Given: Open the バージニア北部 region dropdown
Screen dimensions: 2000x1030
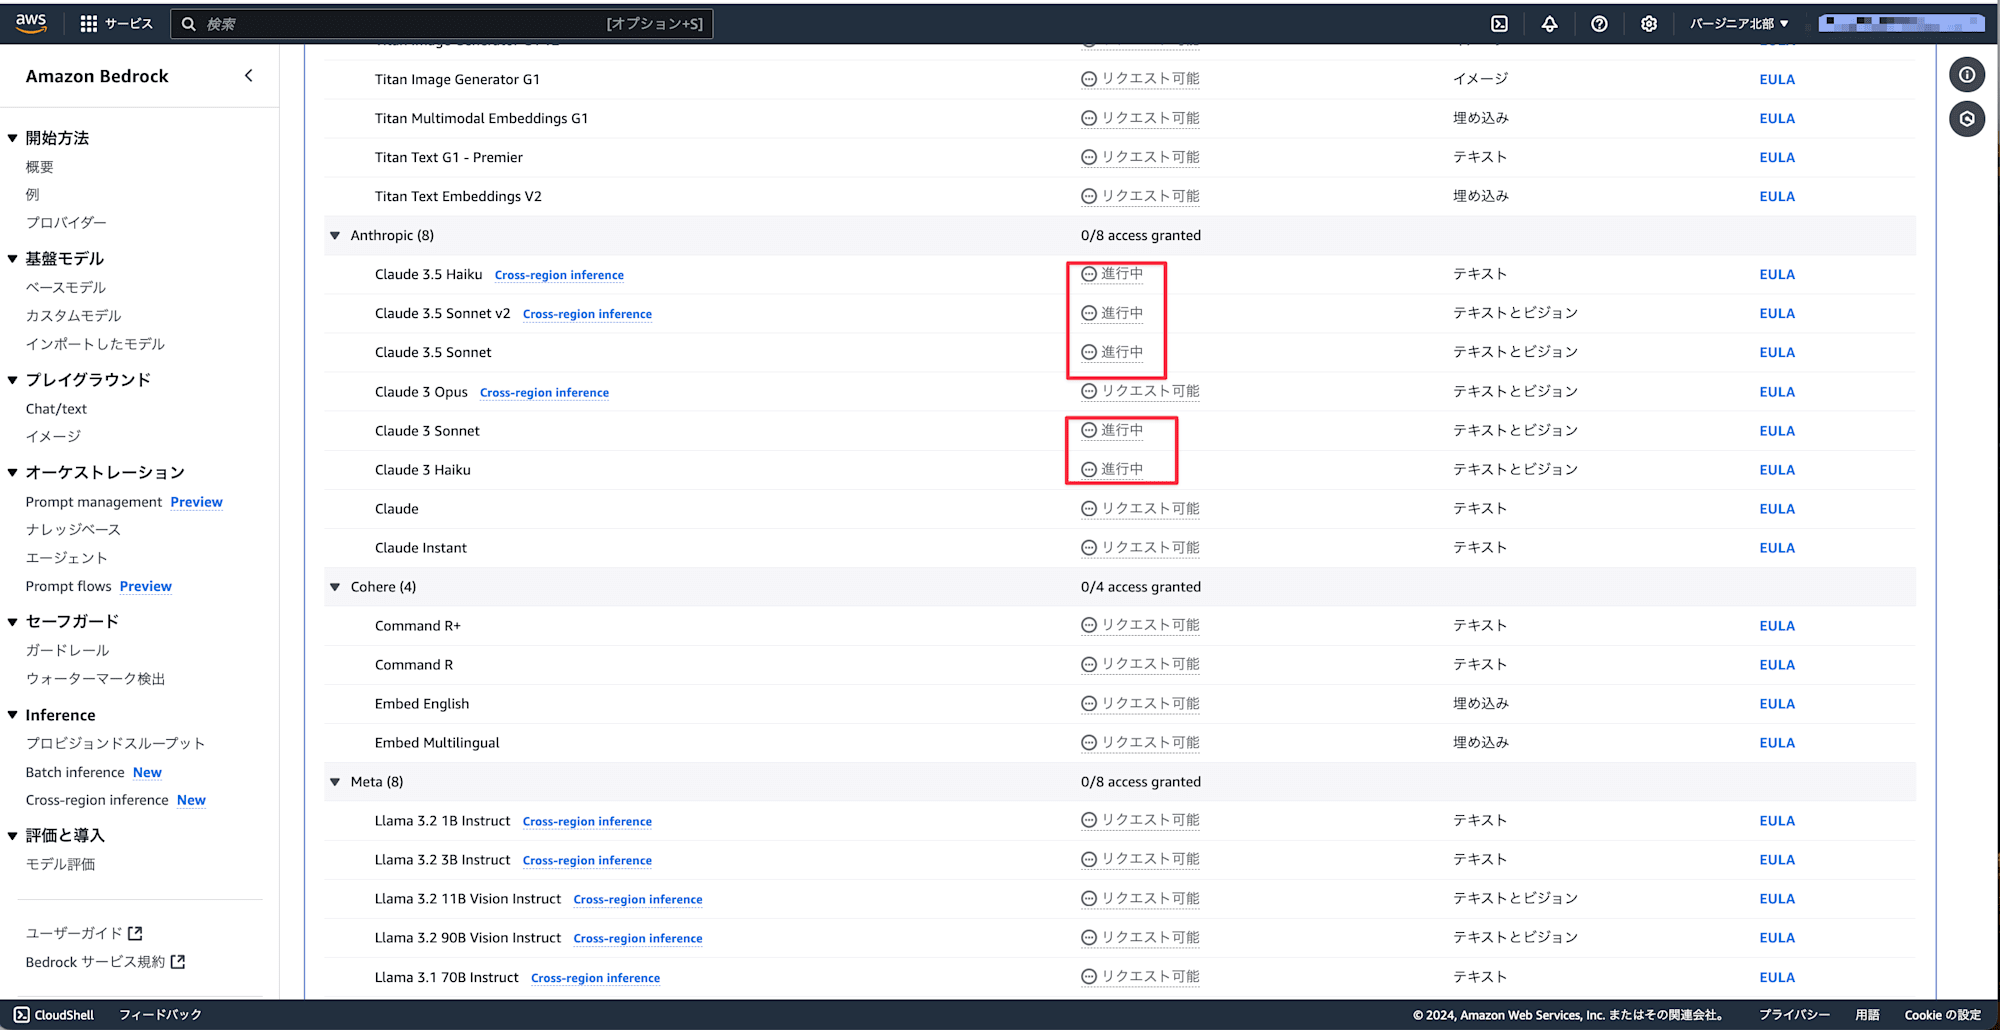Looking at the screenshot, I should pyautogui.click(x=1739, y=23).
